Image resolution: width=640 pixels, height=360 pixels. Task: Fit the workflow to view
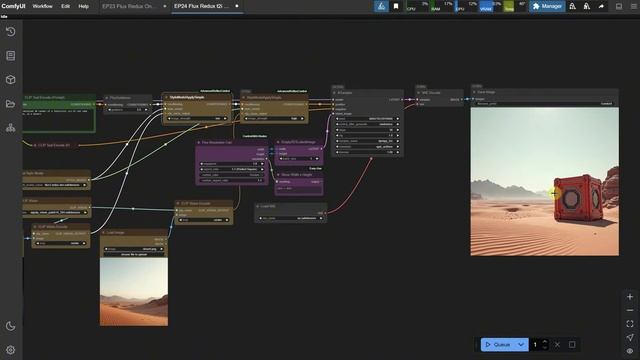coord(630,324)
